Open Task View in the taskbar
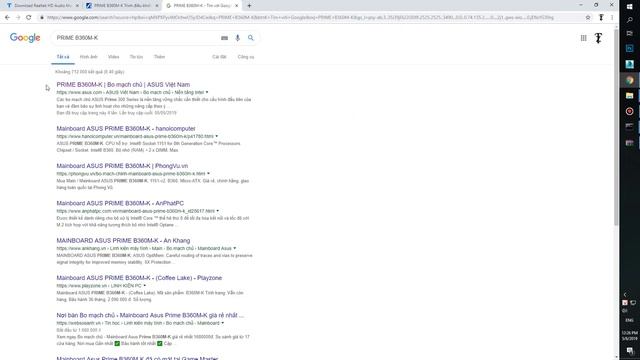 629,33
